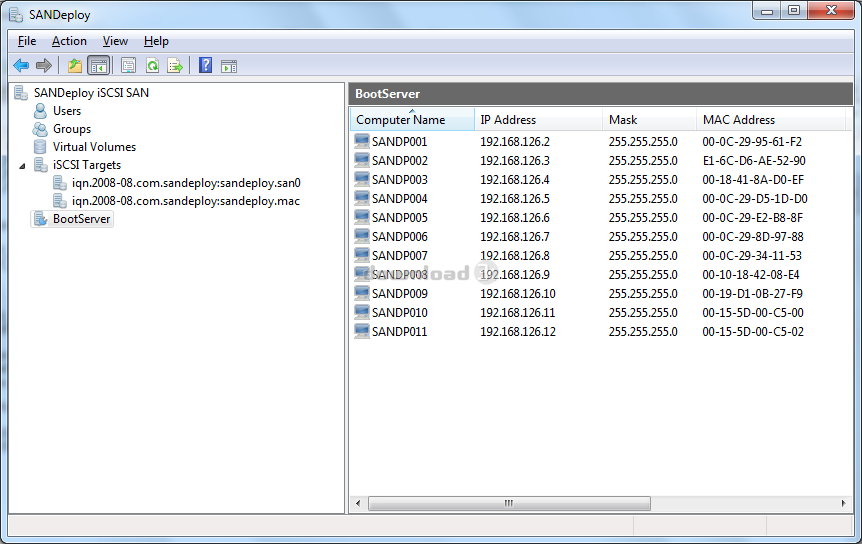Click the BootServer tree icon
This screenshot has height=544, width=862.
[41, 219]
